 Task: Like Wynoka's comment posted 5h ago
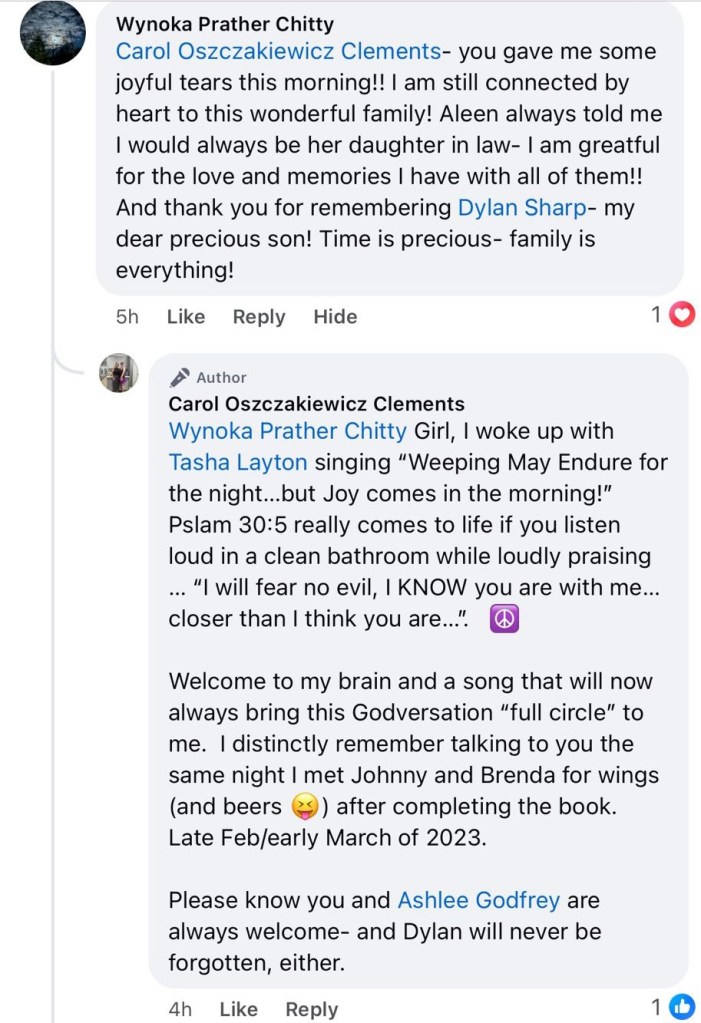pos(186,317)
